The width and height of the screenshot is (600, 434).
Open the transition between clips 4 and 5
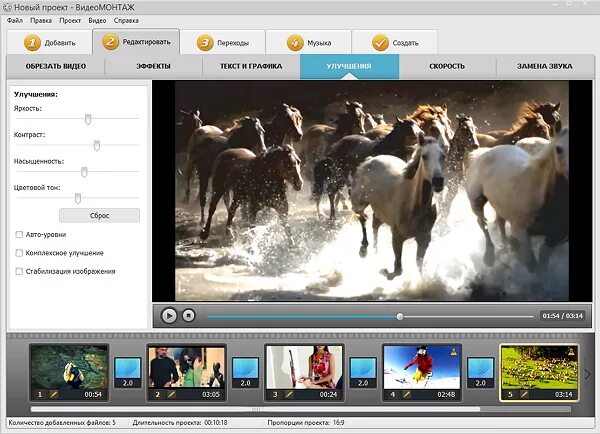click(x=481, y=372)
